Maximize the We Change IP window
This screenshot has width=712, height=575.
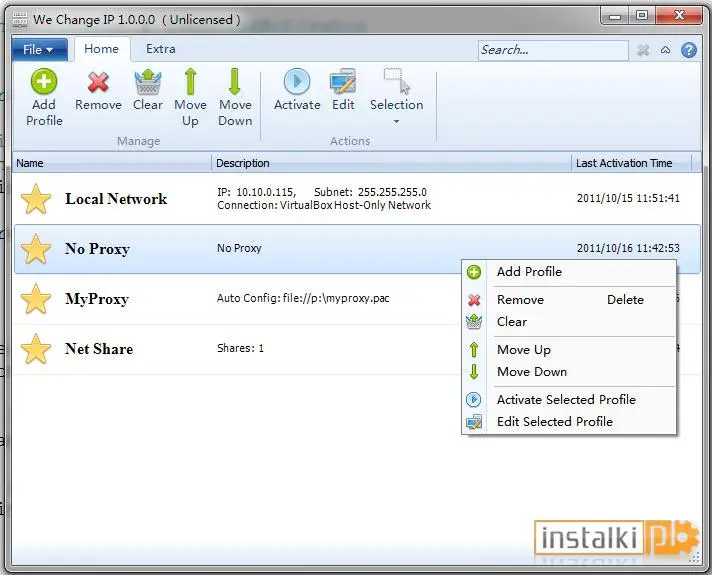coord(642,16)
